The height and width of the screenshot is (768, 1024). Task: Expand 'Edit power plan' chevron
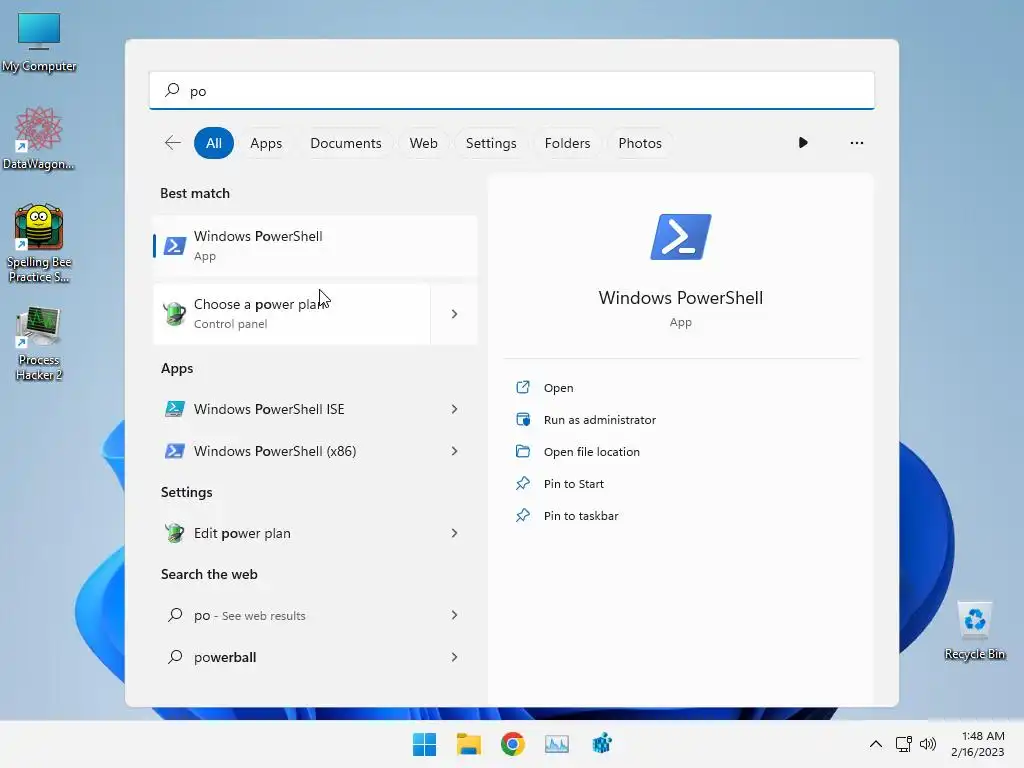click(x=455, y=533)
